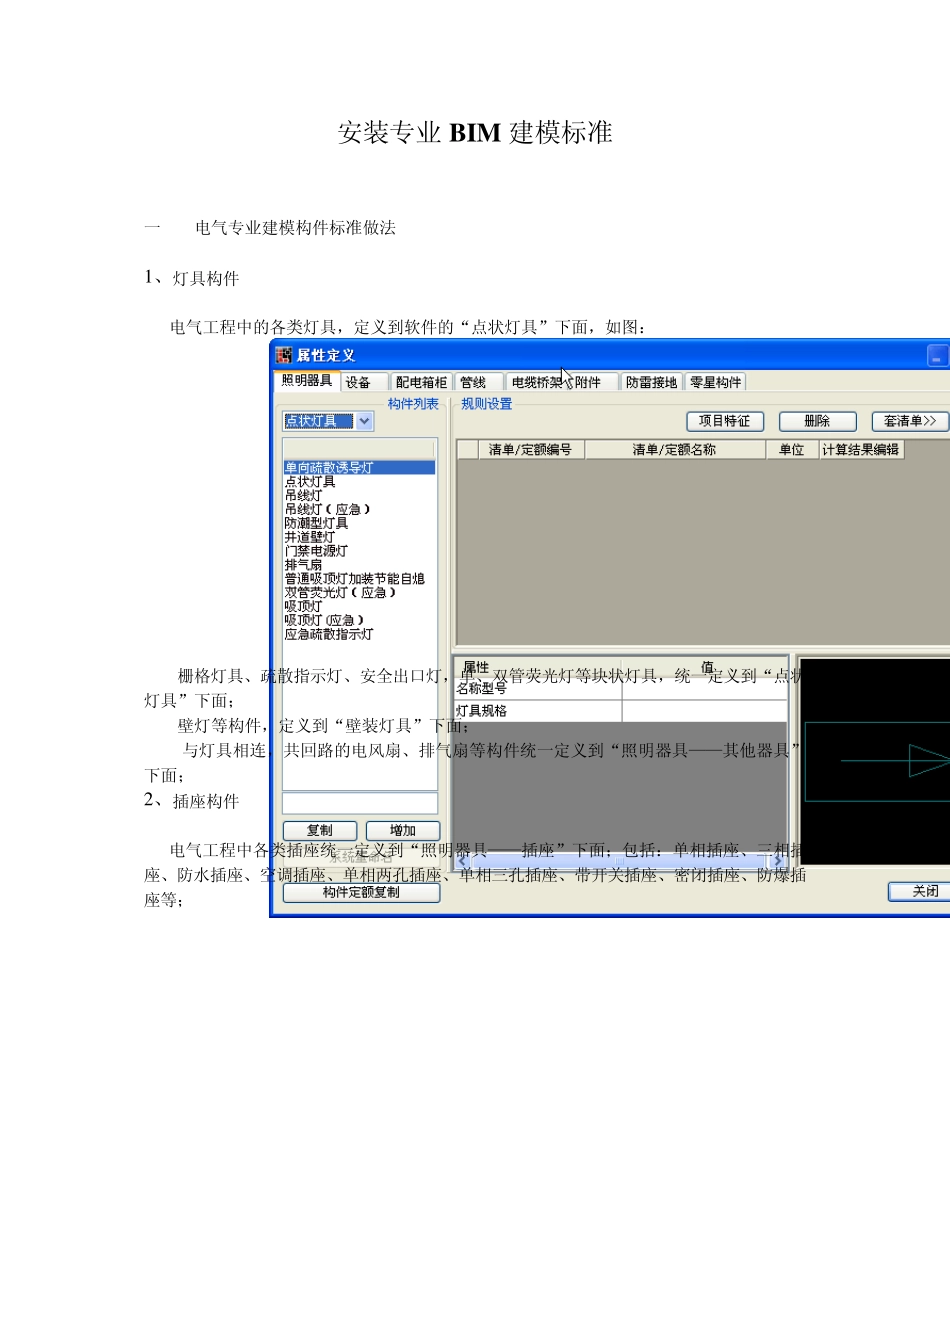
Task: Select 吸顶灯 list item
Action: coord(304,606)
